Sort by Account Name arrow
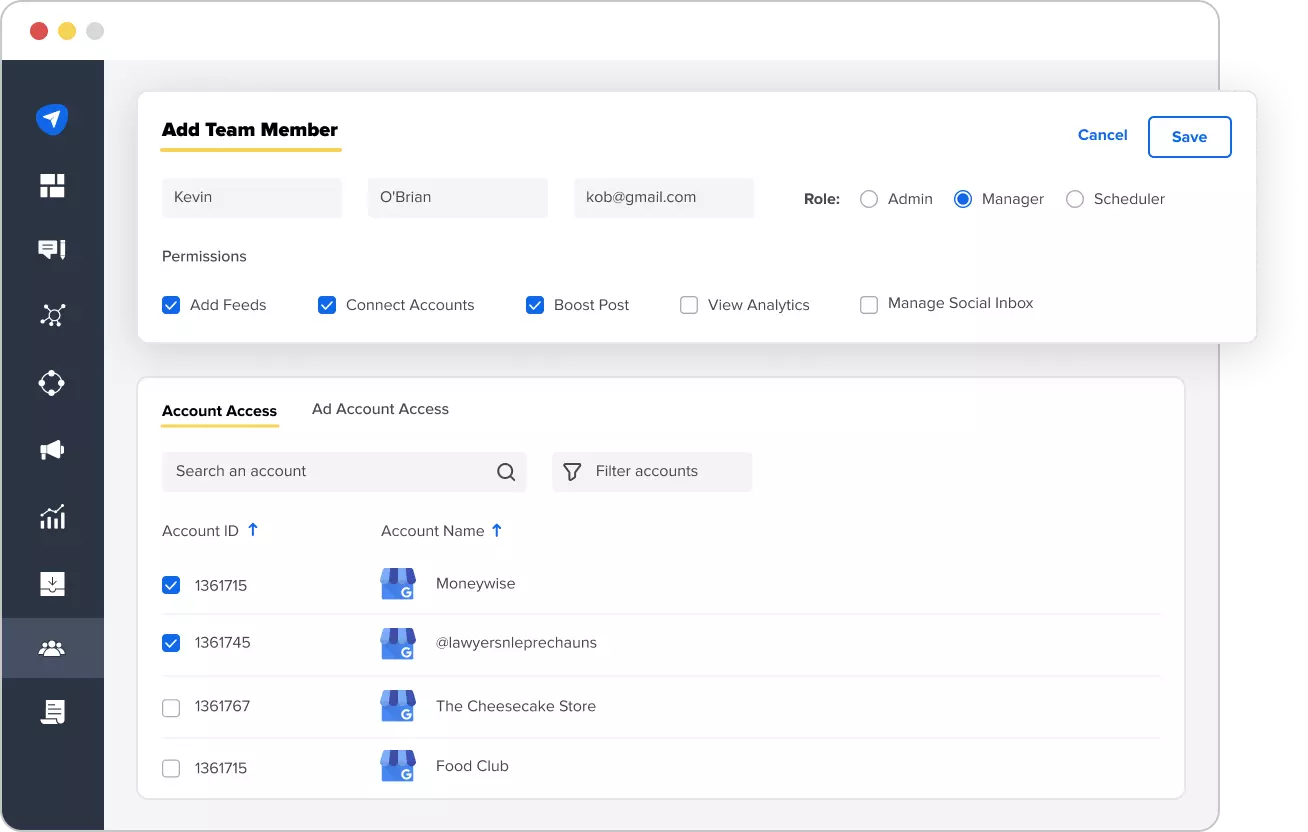 click(x=497, y=530)
